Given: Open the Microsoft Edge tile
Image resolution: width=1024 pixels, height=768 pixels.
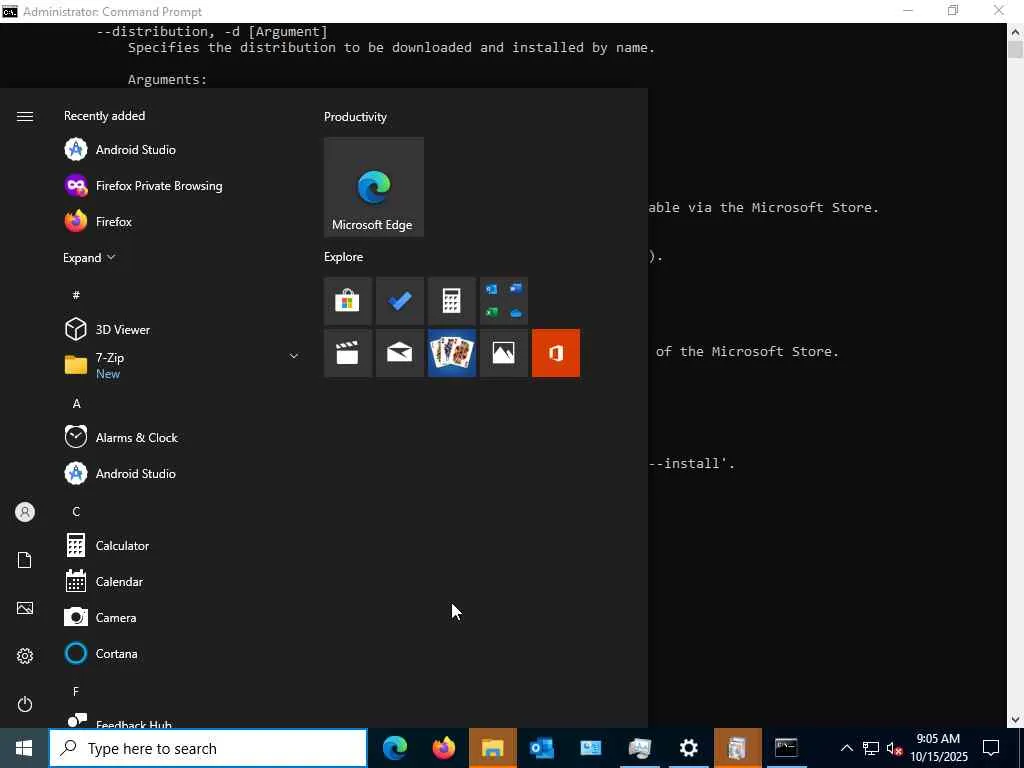Looking at the screenshot, I should pyautogui.click(x=374, y=187).
